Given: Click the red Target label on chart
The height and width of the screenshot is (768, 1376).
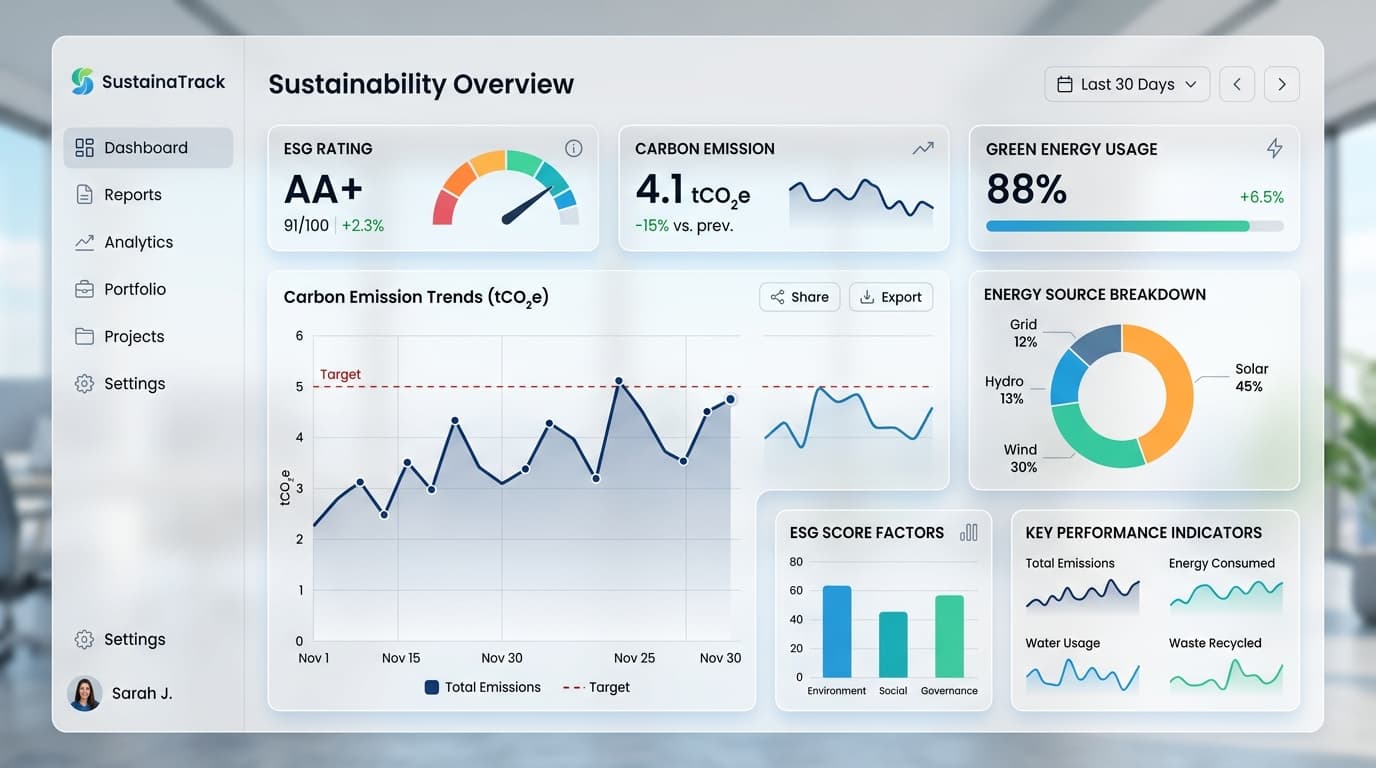Looking at the screenshot, I should [x=340, y=375].
